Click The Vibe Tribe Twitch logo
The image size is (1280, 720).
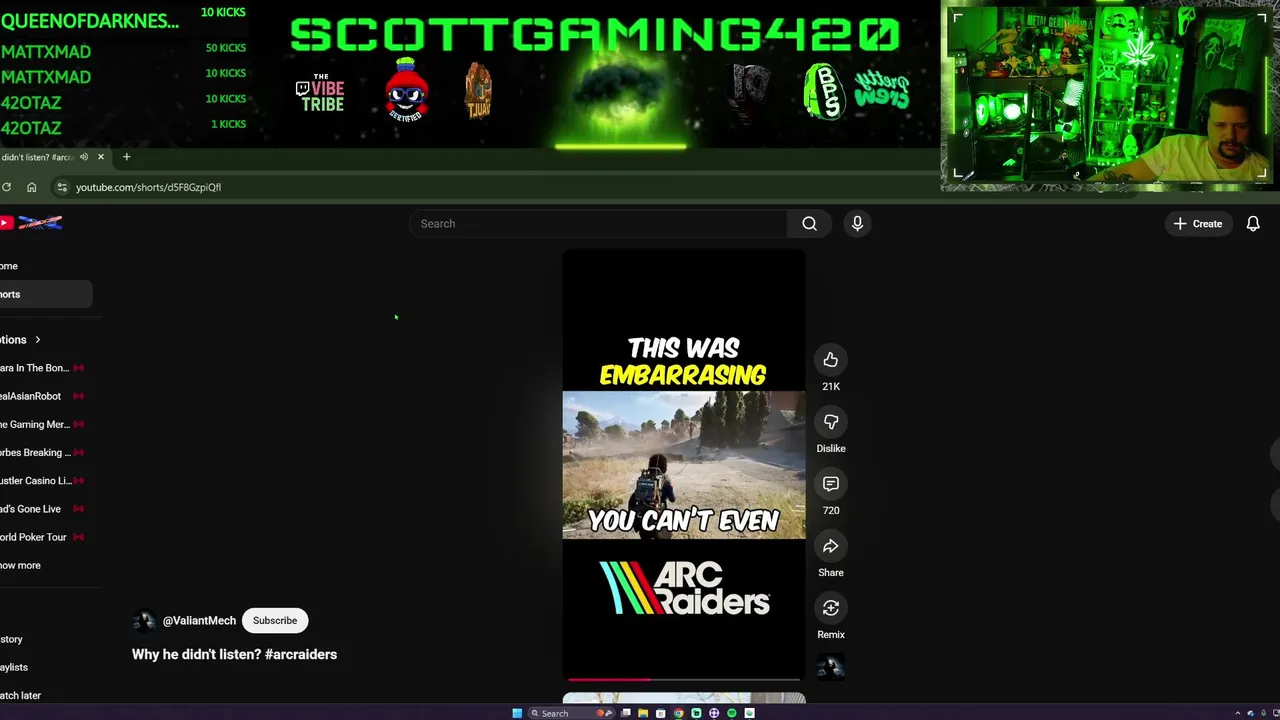click(x=320, y=92)
